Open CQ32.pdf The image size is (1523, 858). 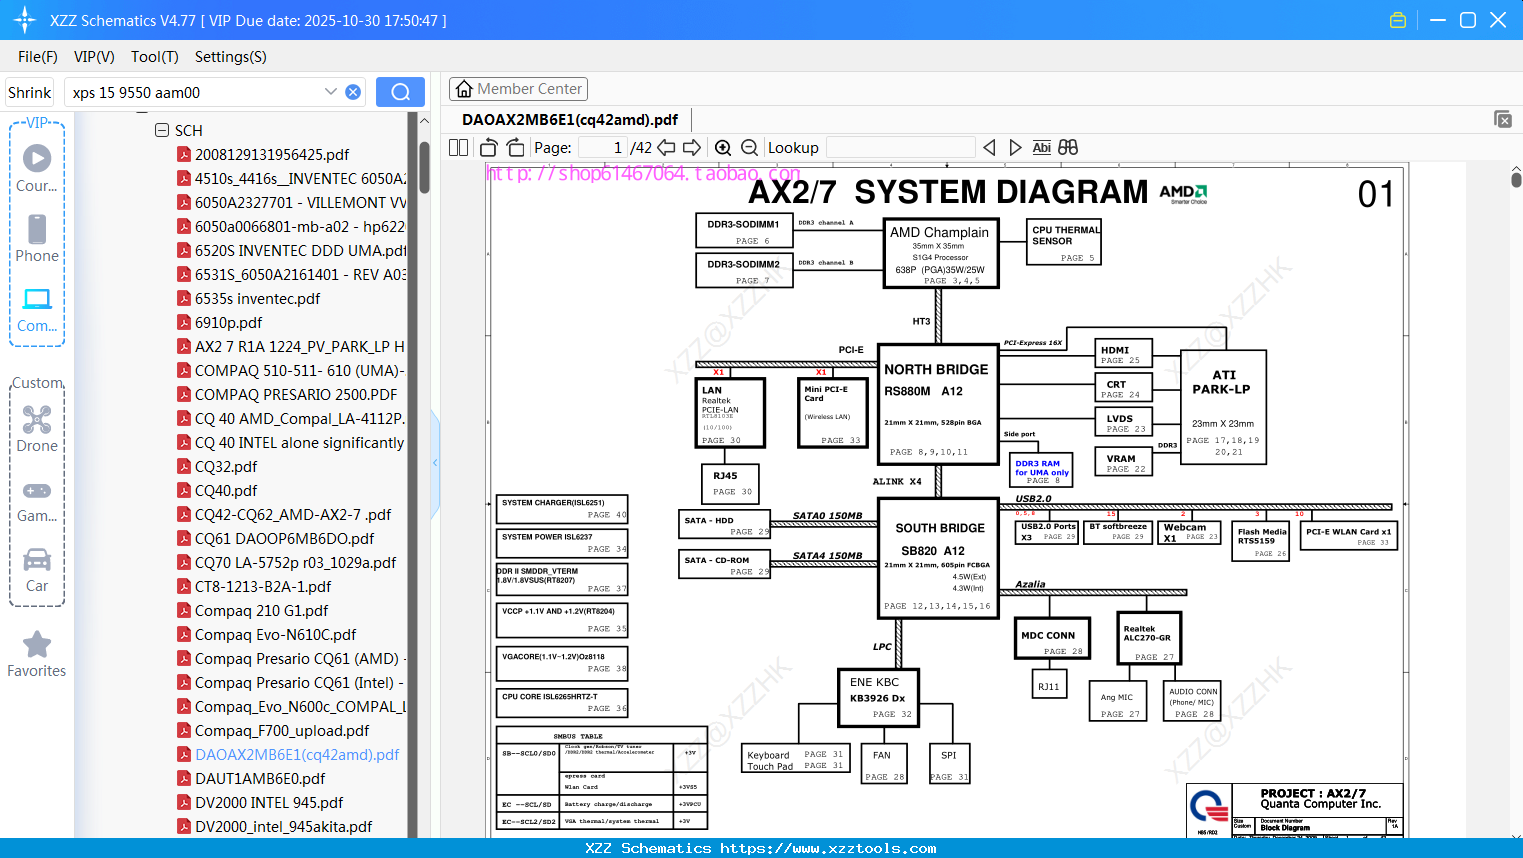click(226, 466)
